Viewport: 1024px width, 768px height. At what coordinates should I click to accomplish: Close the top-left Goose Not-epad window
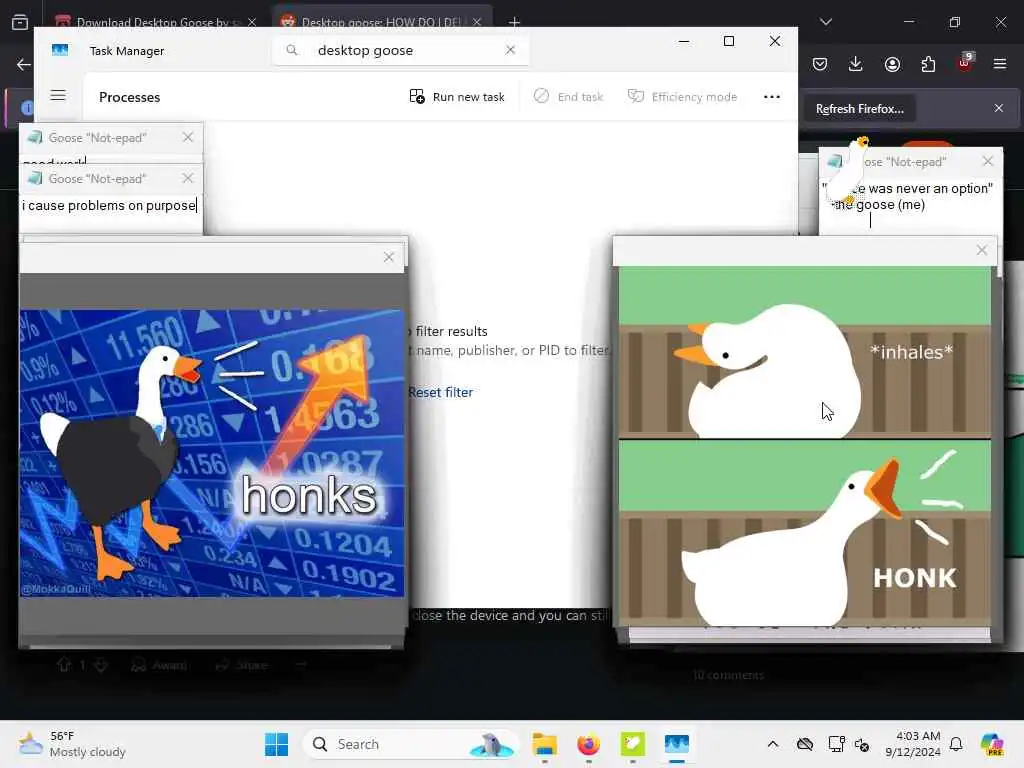(x=188, y=137)
